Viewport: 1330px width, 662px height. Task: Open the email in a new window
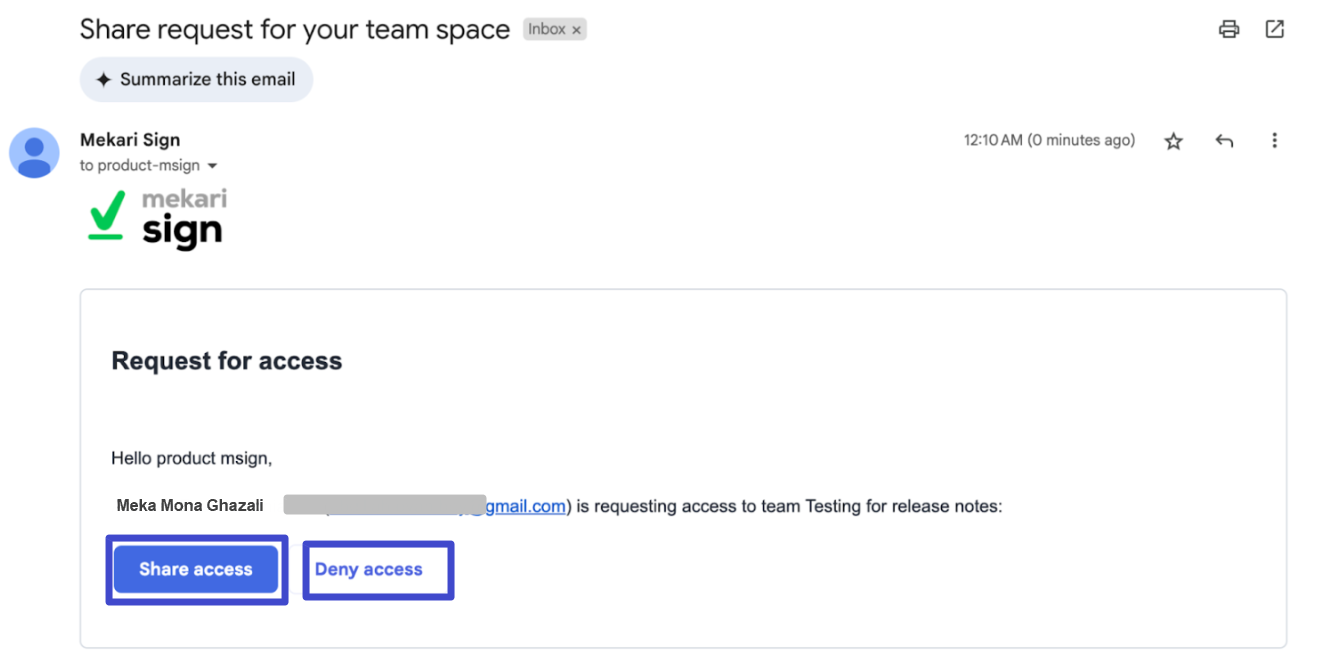(x=1274, y=29)
